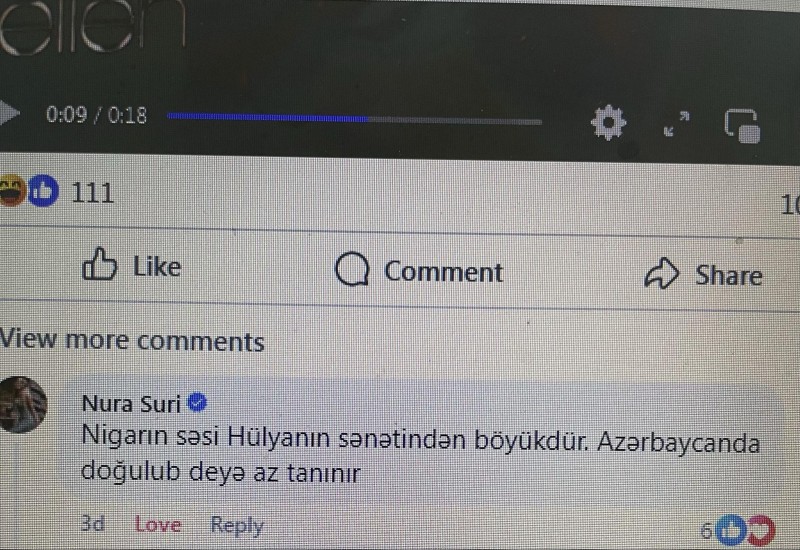Share the post
The width and height of the screenshot is (800, 550).
click(x=704, y=274)
